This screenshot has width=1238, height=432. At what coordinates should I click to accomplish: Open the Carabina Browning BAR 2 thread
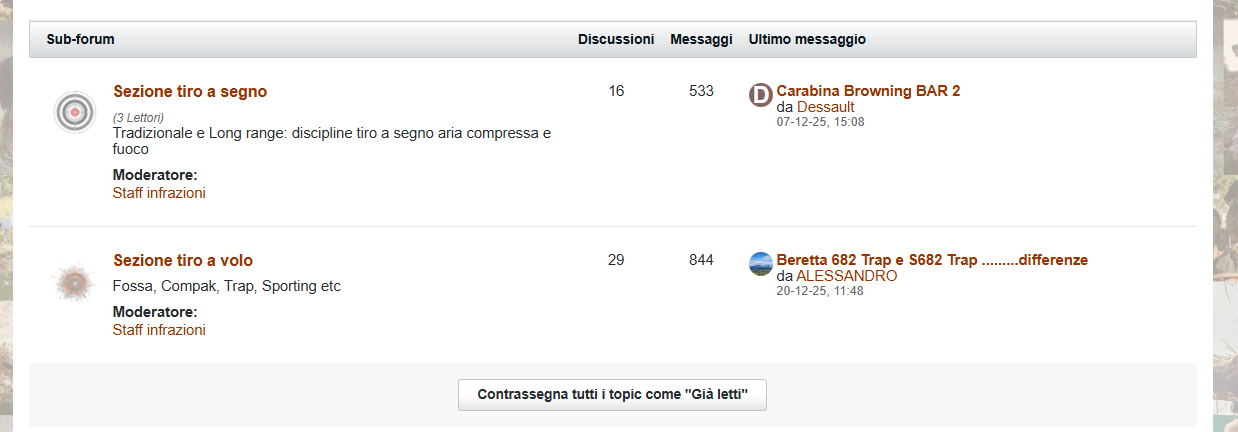coord(868,91)
